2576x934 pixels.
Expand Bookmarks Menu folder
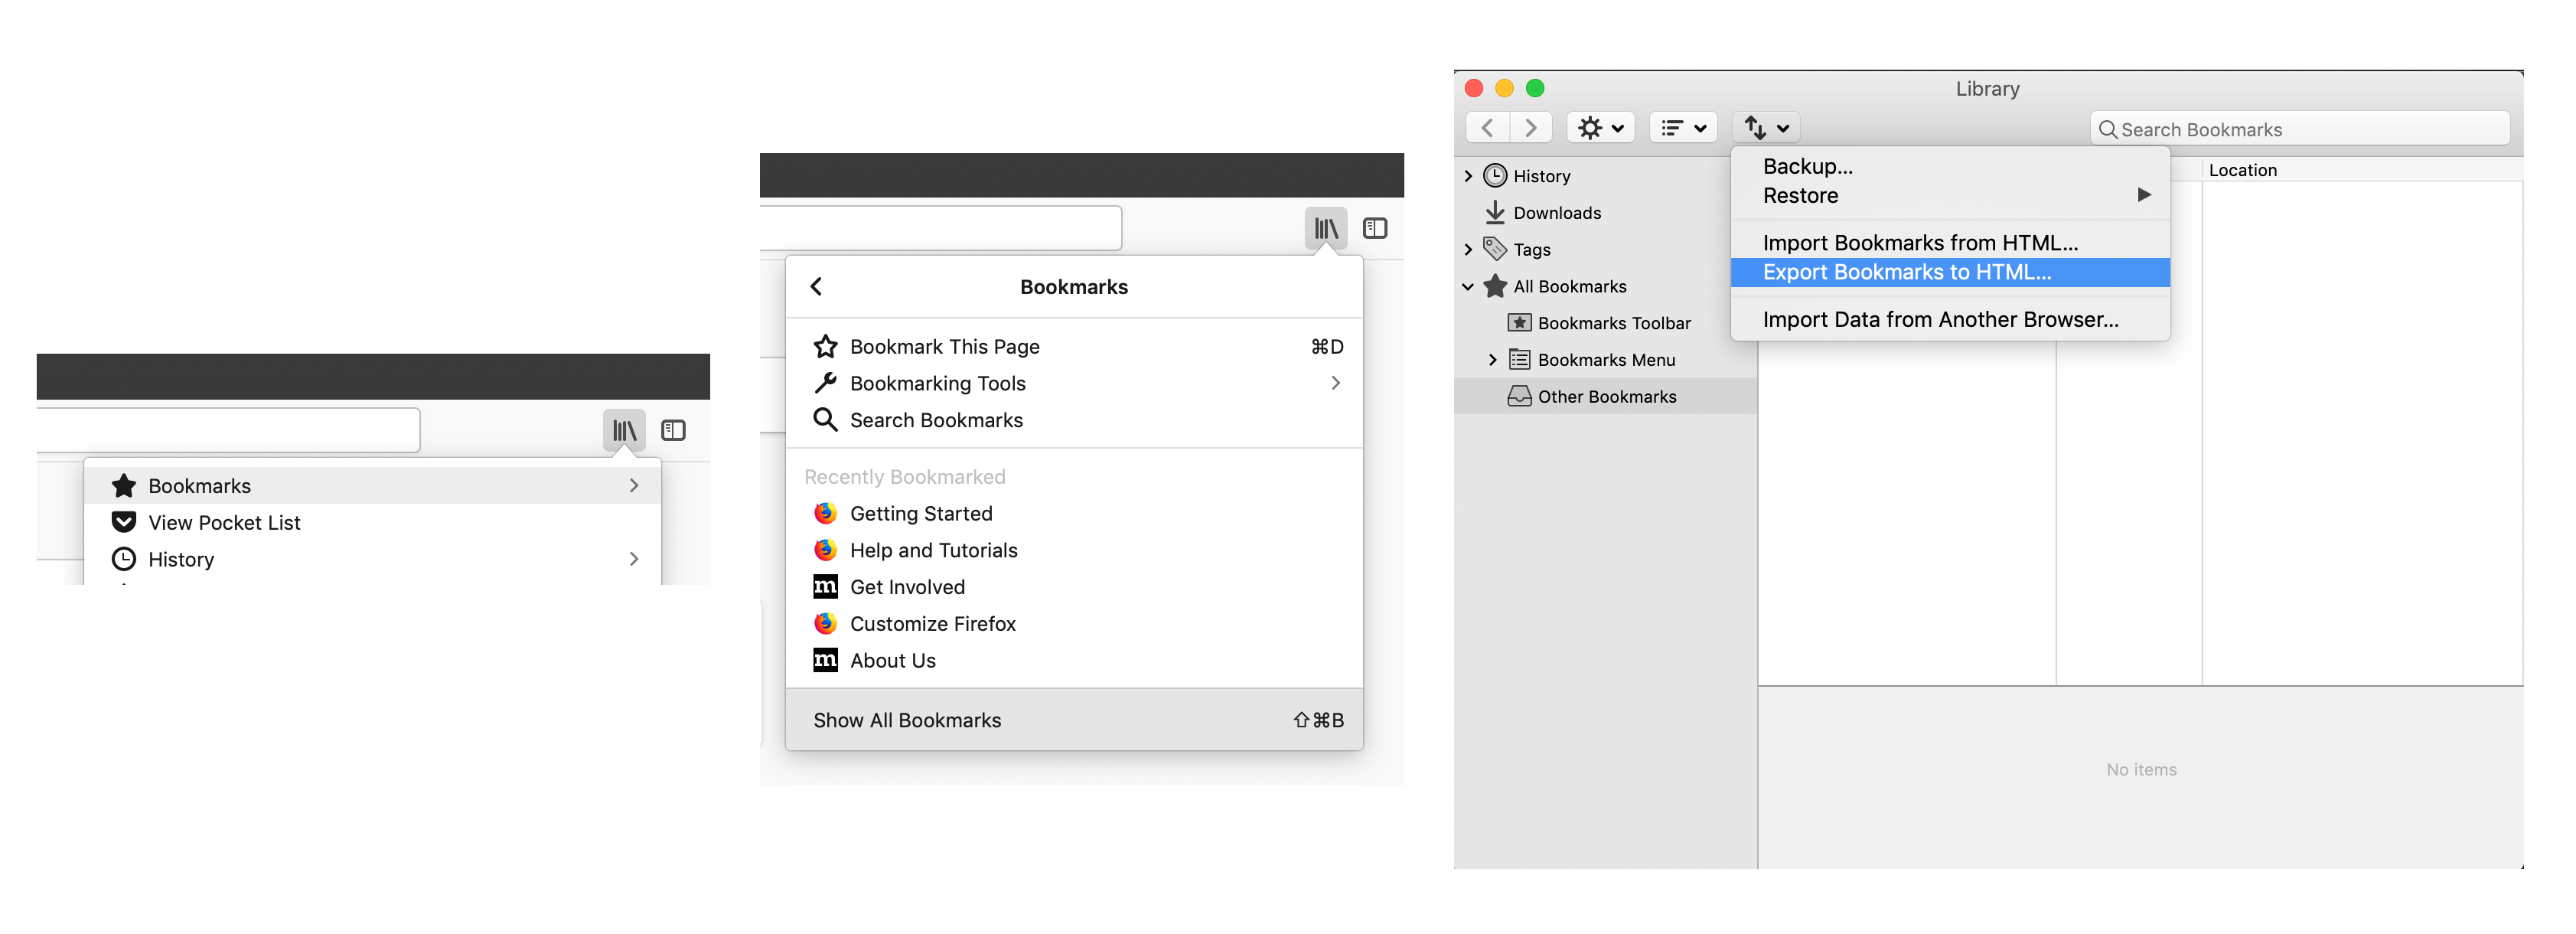click(x=1493, y=361)
